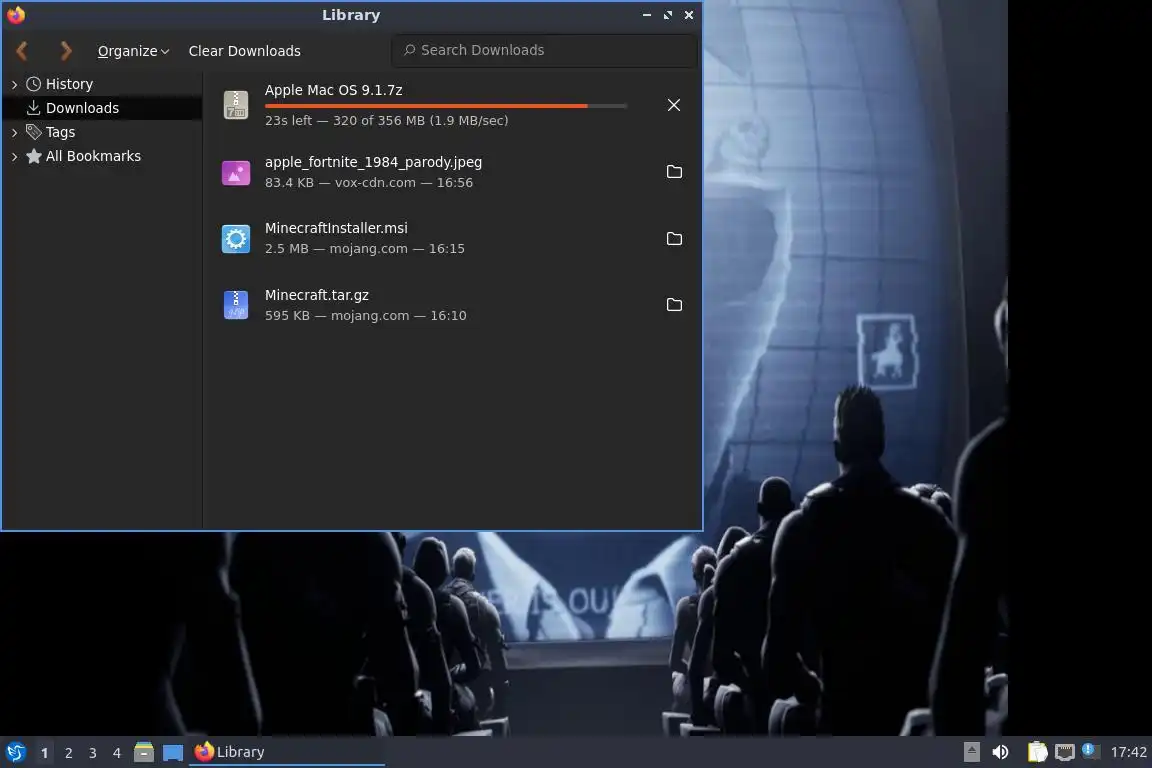Maximize the Library window
The height and width of the screenshot is (768, 1152).
(x=668, y=15)
